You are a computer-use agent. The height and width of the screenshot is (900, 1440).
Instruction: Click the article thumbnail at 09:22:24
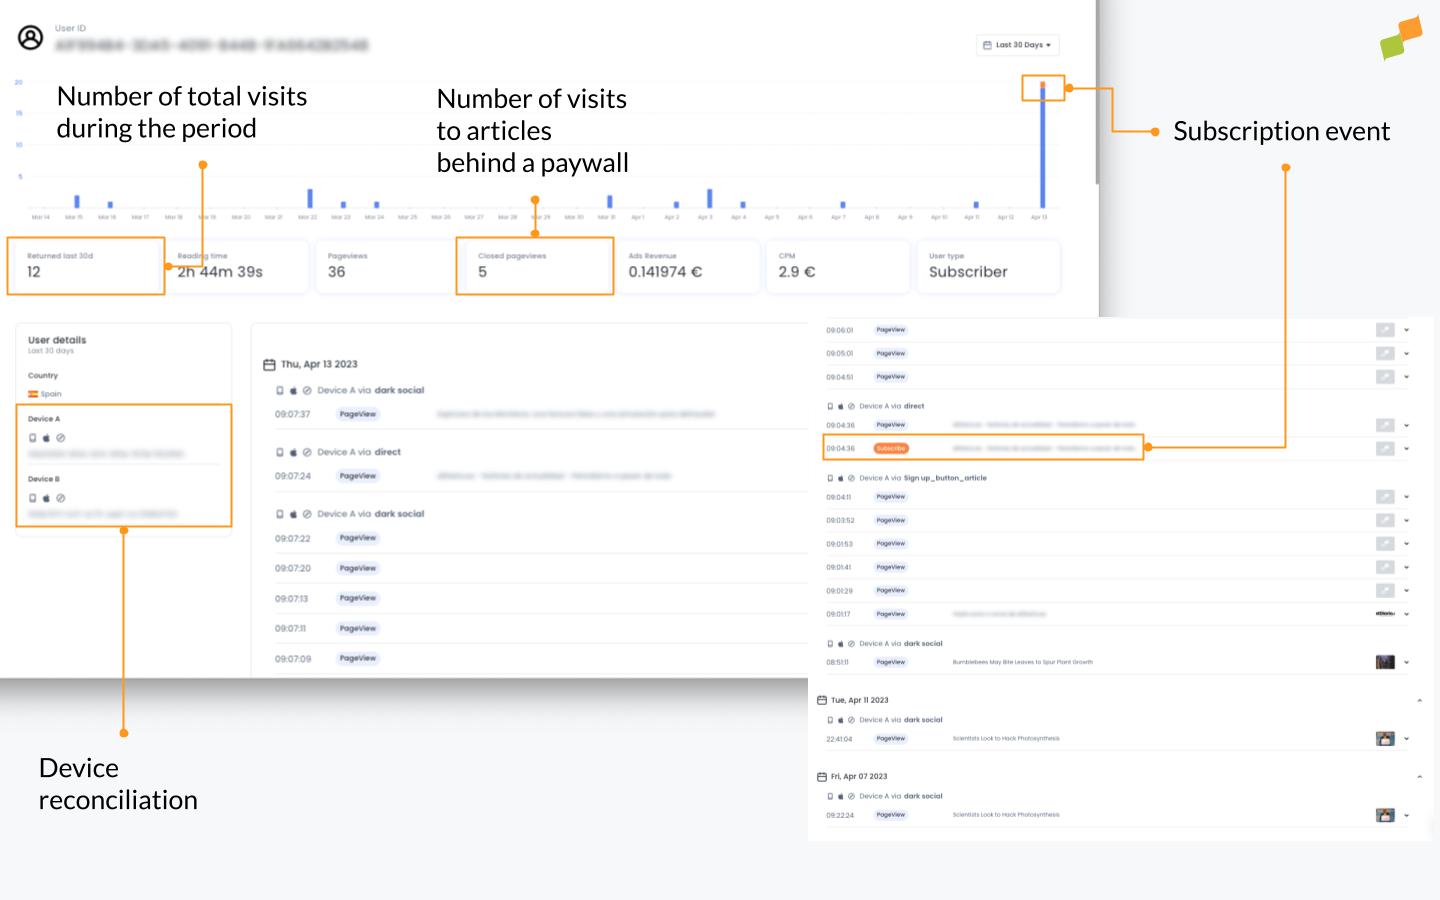(x=1385, y=815)
